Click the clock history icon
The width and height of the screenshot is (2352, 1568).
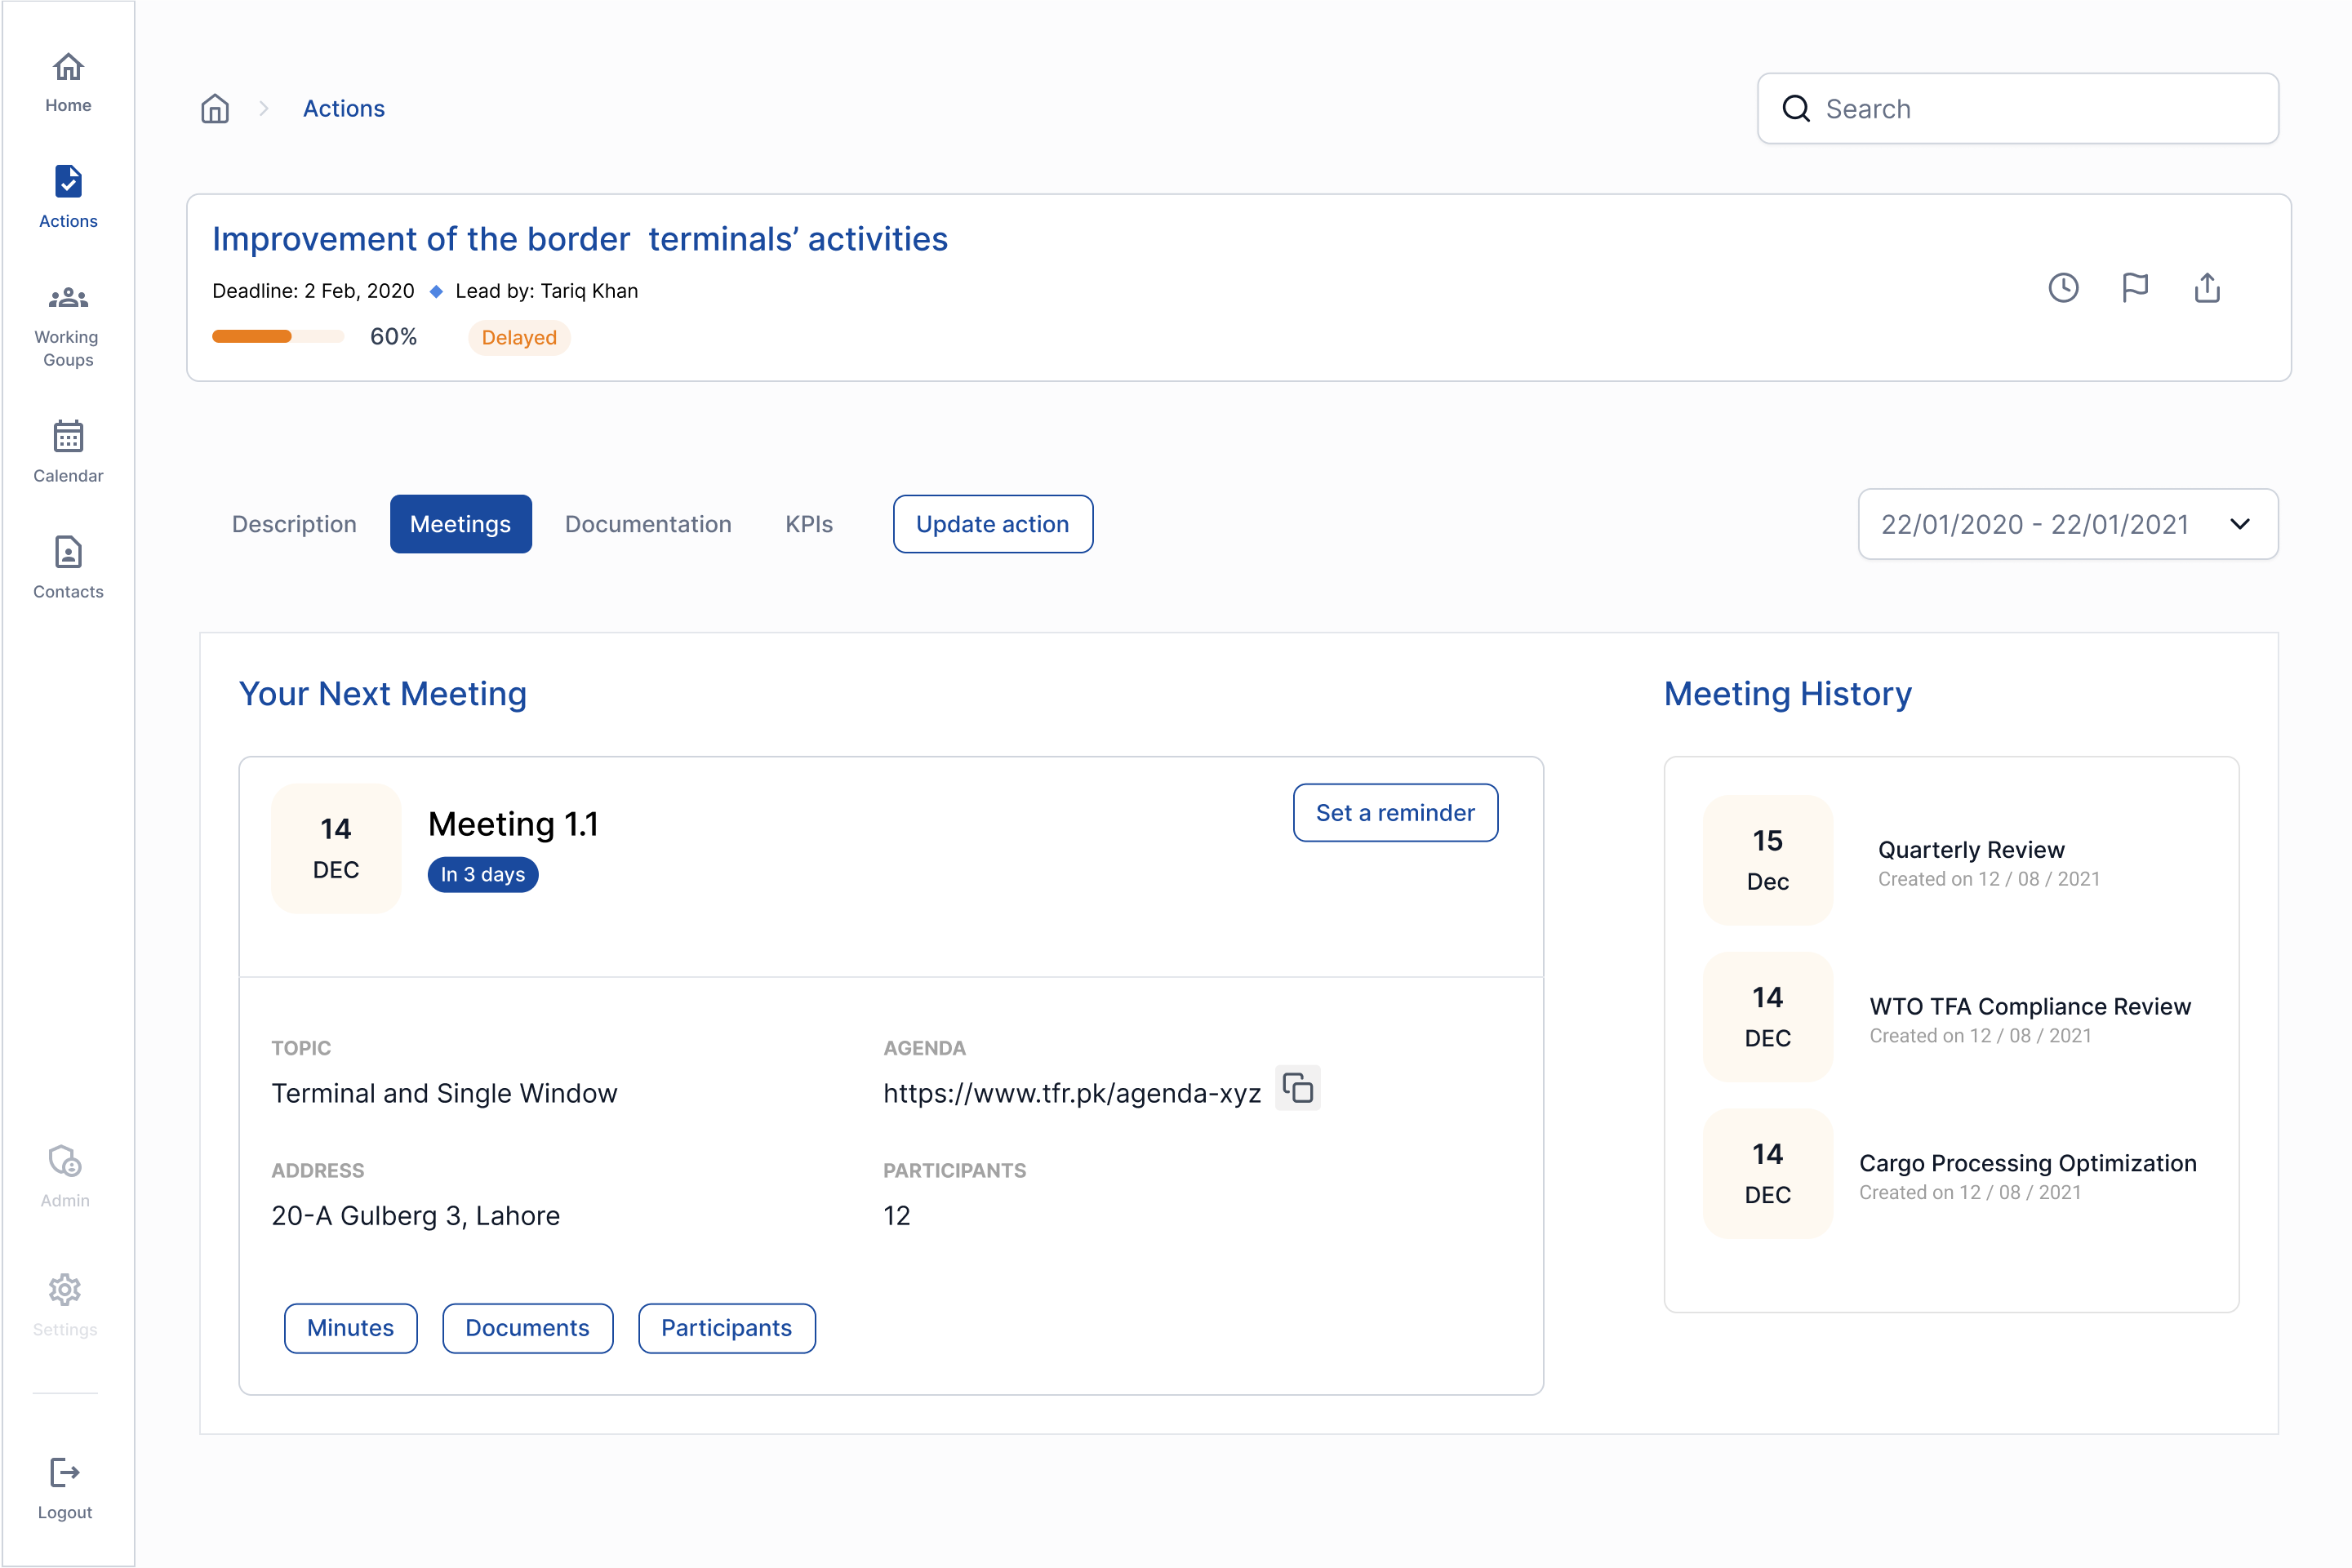[x=2063, y=288]
